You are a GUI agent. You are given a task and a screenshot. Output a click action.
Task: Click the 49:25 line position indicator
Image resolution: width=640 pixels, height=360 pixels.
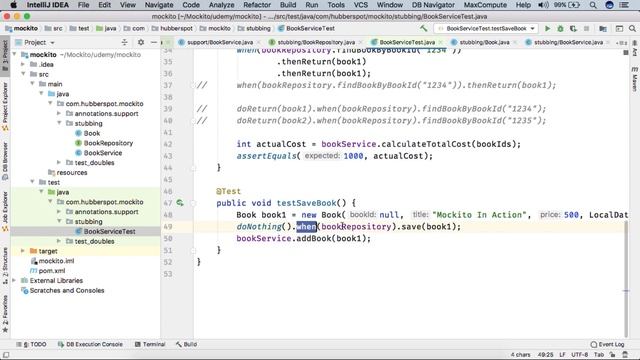545,355
